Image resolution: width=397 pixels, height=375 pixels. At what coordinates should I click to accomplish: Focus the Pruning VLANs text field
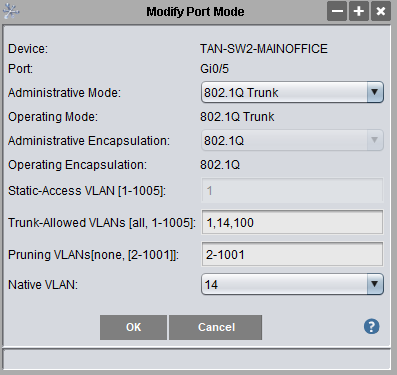292,254
